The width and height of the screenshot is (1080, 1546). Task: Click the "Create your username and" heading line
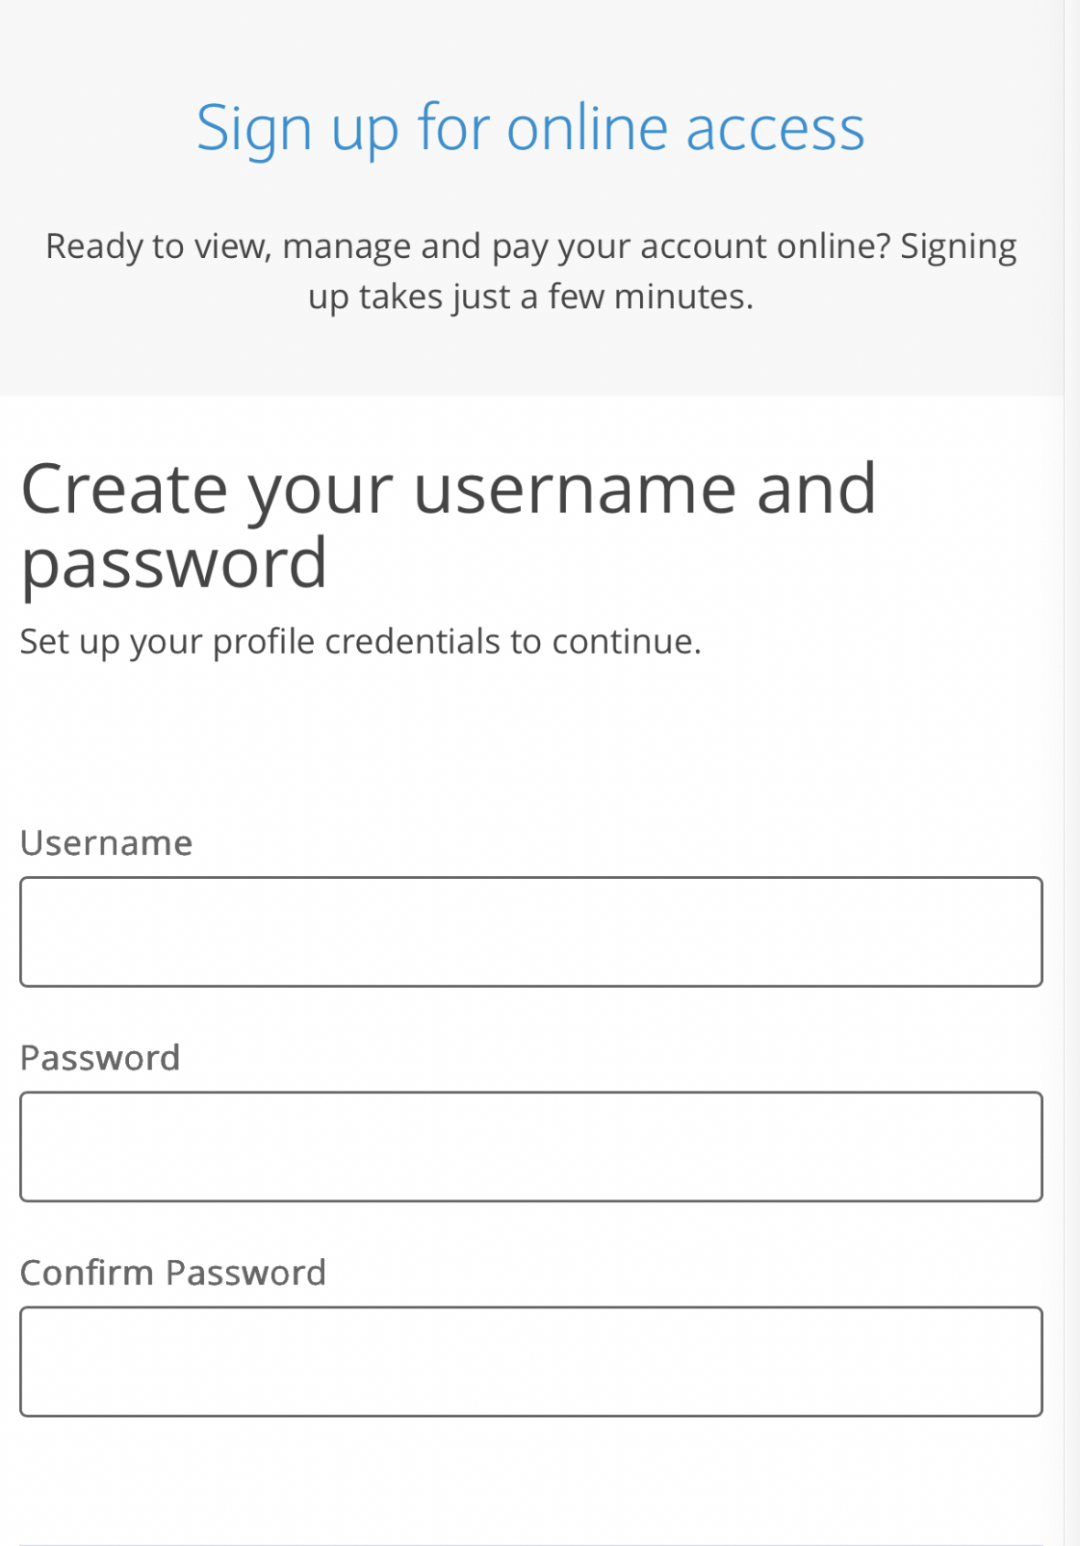click(x=449, y=490)
